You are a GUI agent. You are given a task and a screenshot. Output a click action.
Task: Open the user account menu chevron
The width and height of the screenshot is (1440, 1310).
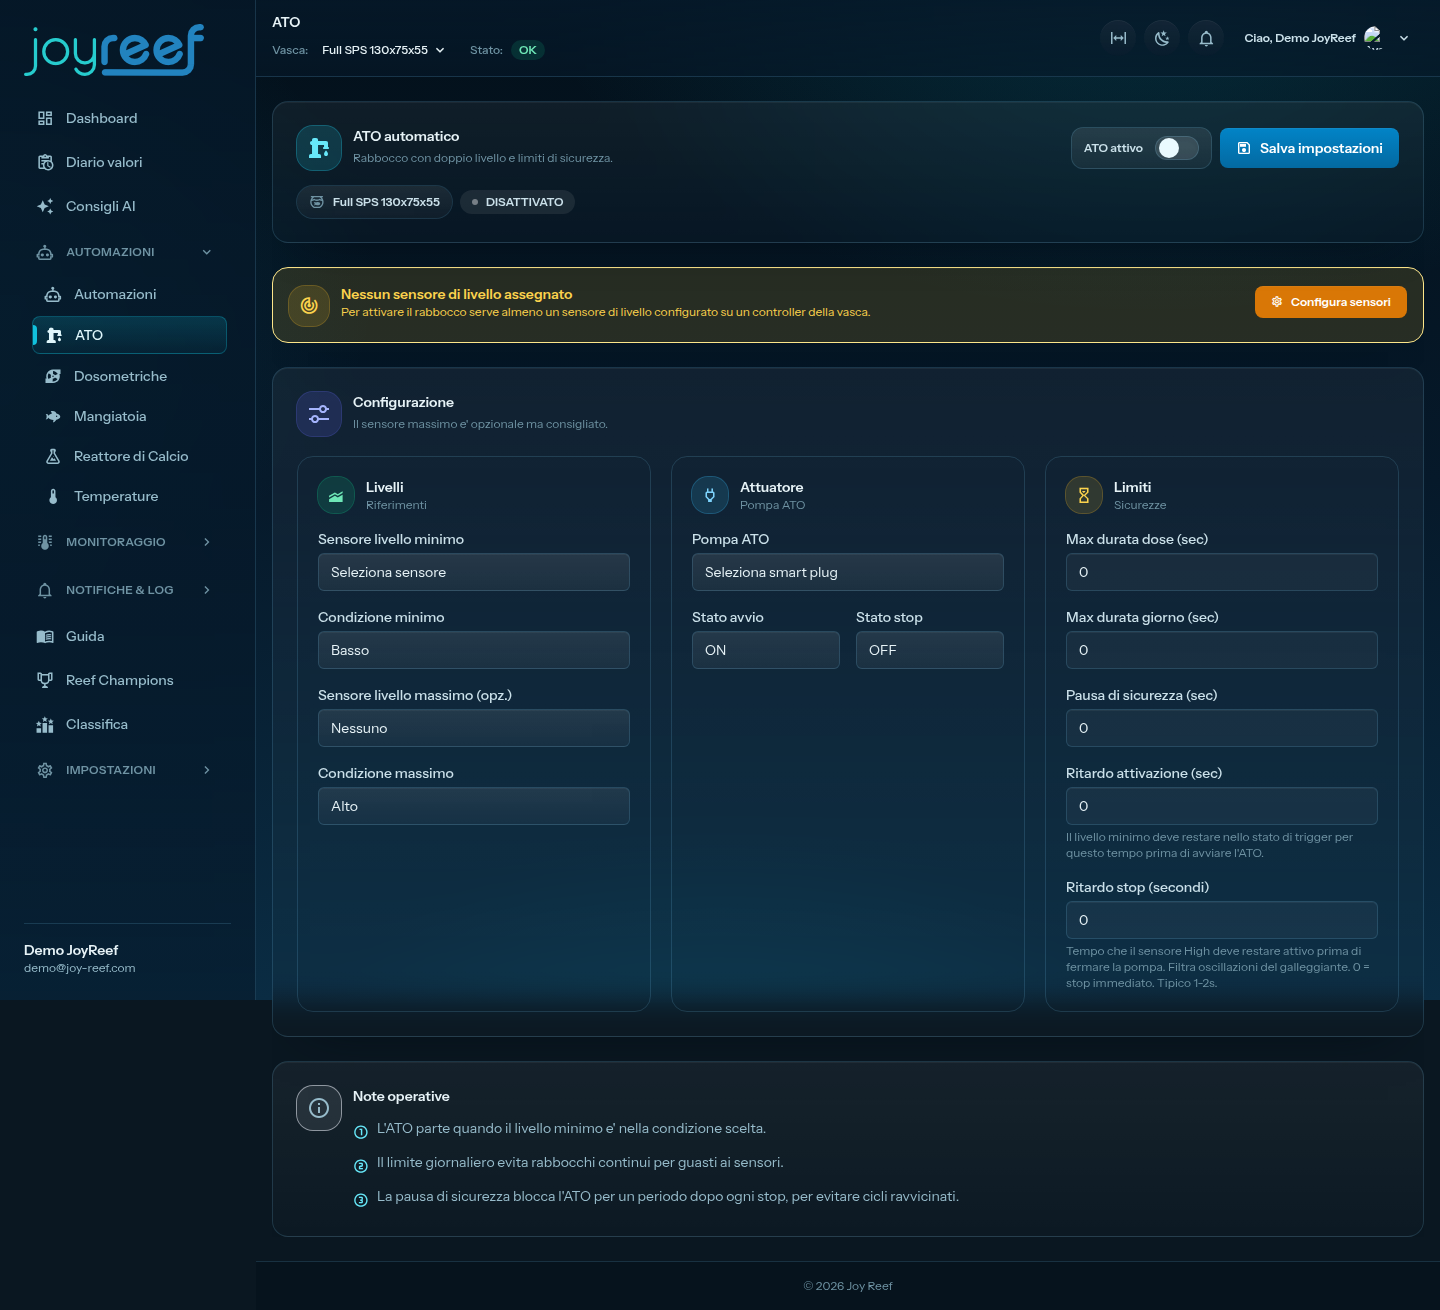coord(1404,38)
